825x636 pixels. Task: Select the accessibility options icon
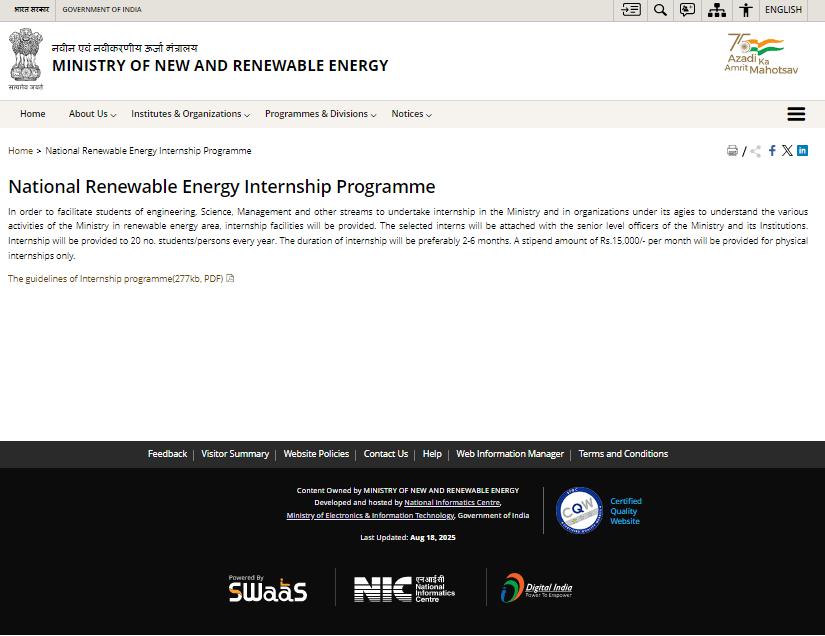coord(746,10)
